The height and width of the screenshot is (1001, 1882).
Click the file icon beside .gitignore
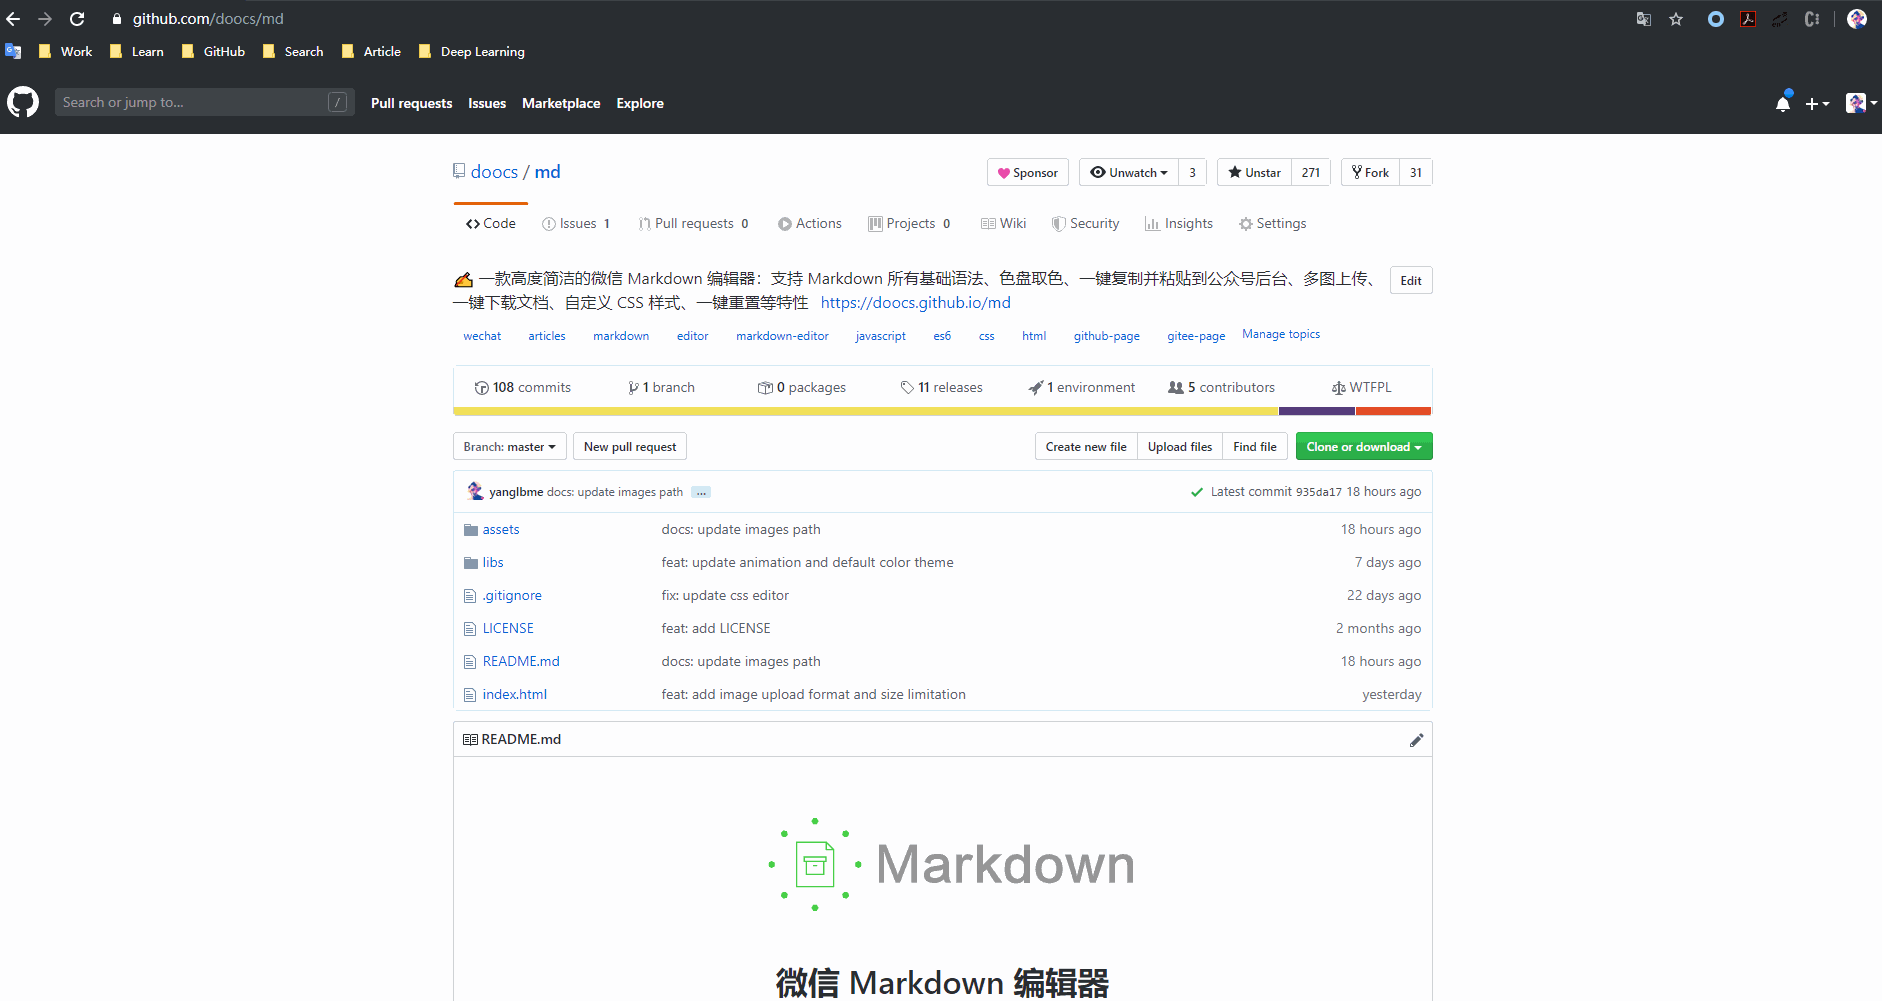tap(470, 596)
